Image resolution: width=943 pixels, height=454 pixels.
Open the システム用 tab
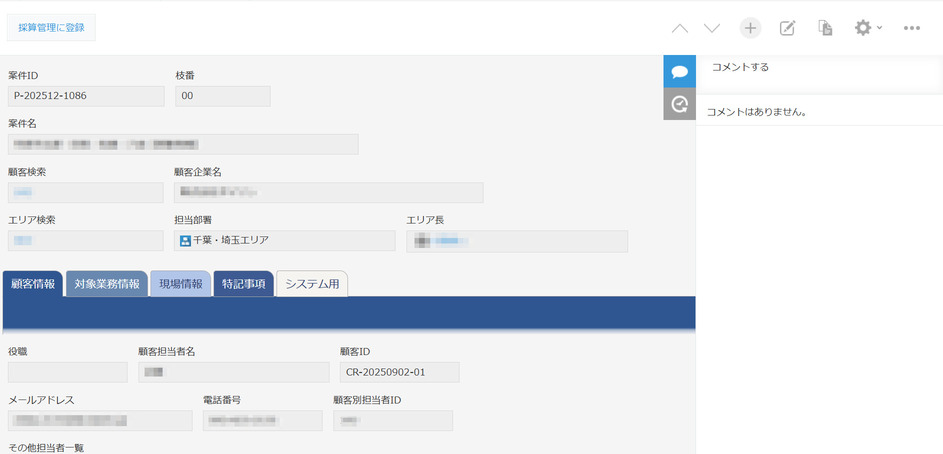pyautogui.click(x=312, y=284)
